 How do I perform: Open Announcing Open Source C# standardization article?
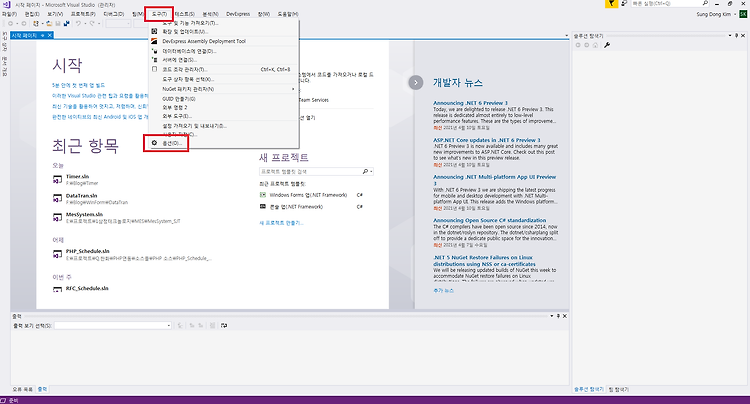click(x=490, y=220)
